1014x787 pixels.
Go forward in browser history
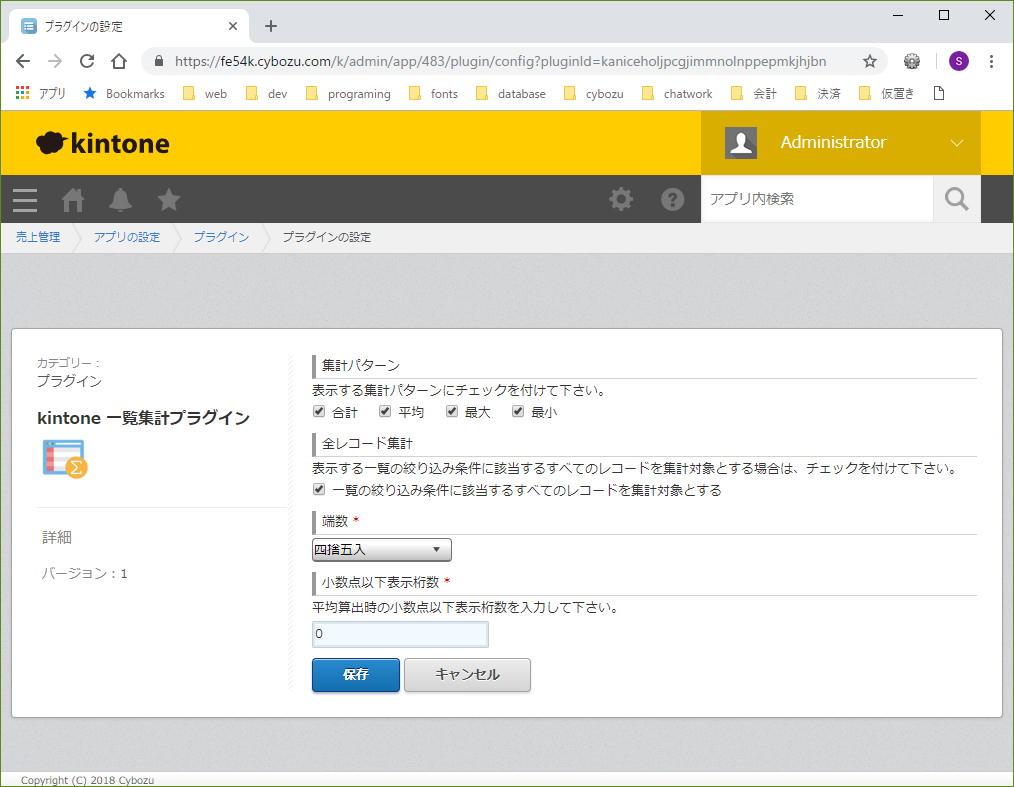pos(55,61)
